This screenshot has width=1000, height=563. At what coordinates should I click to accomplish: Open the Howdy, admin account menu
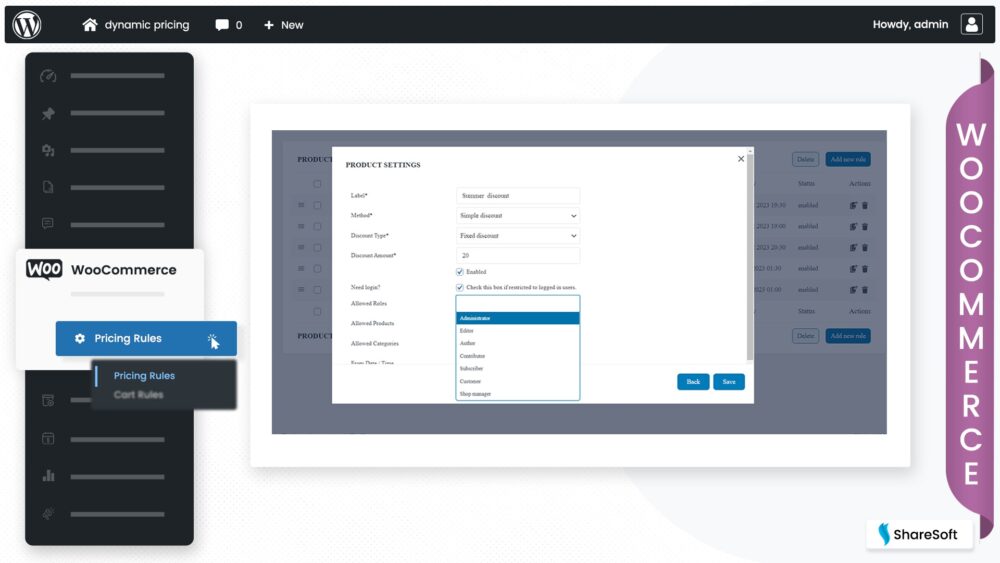click(x=910, y=24)
